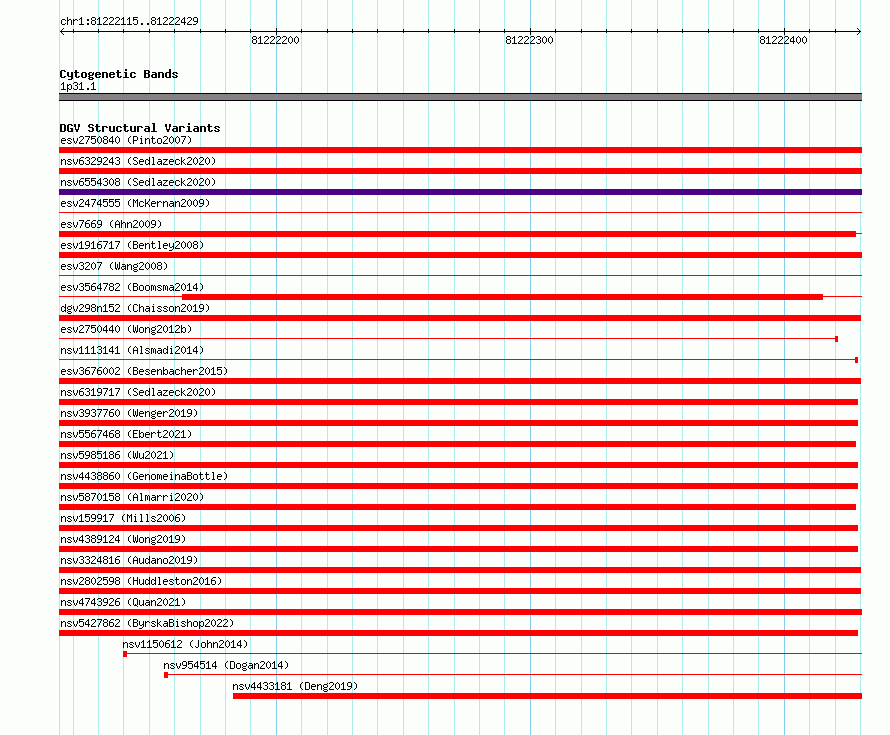Select the nsv6329243 (Sedlazeck2020) label

click(x=138, y=161)
